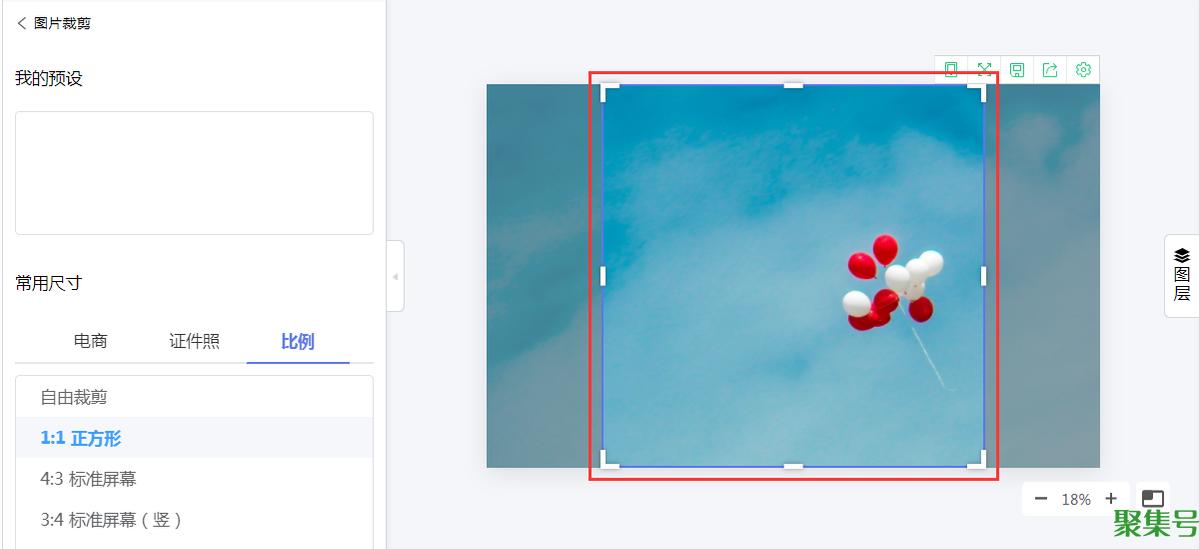Click the empty 我的预设 presets box
This screenshot has height=549, width=1200.
point(194,173)
